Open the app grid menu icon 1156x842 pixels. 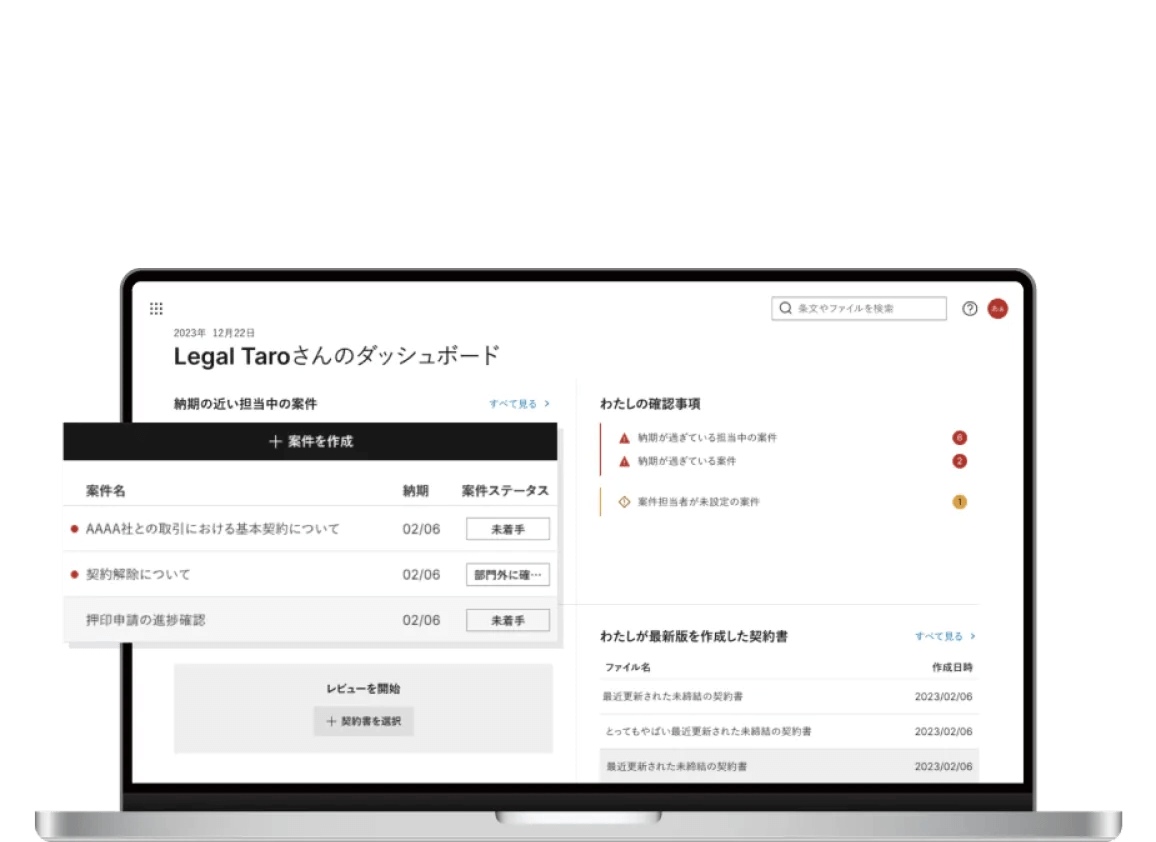coord(156,309)
